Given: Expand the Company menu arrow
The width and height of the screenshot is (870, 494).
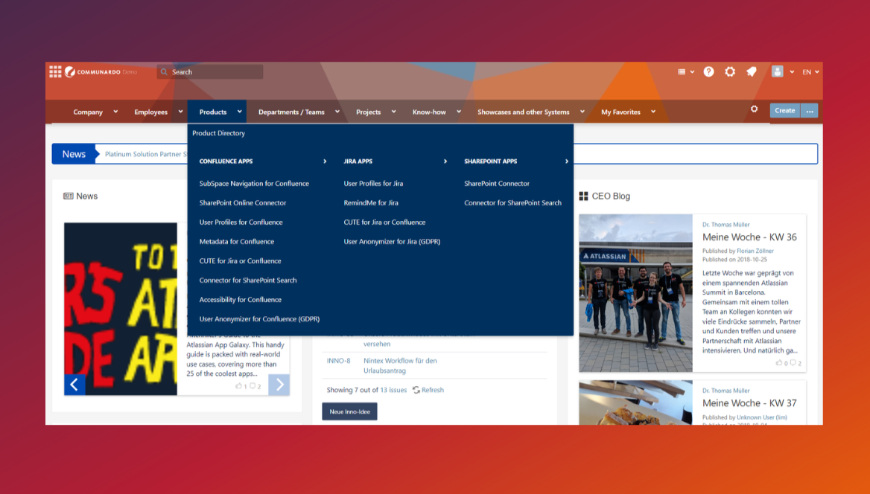Looking at the screenshot, I should coord(115,112).
